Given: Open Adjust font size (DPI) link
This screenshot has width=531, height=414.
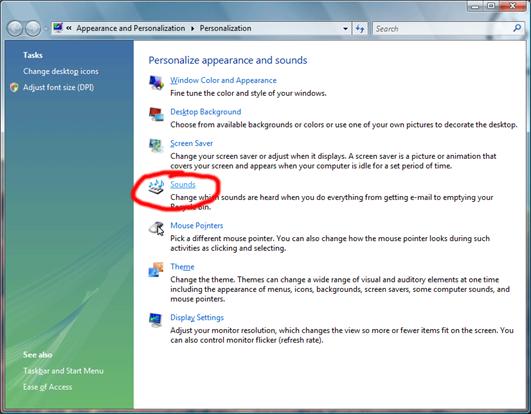Looking at the screenshot, I should (x=58, y=87).
